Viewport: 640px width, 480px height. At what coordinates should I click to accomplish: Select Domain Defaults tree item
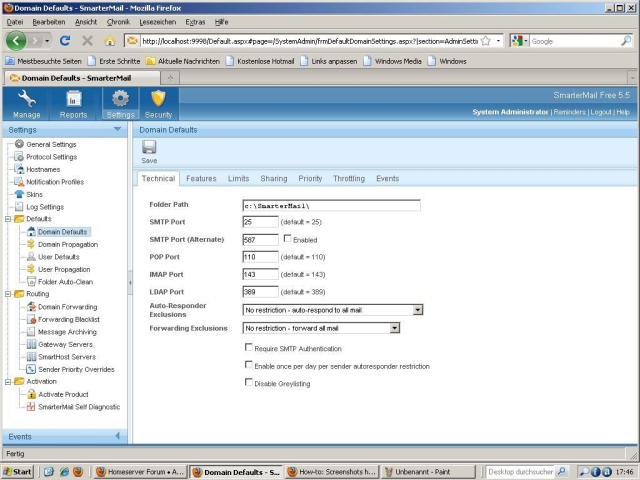62,232
